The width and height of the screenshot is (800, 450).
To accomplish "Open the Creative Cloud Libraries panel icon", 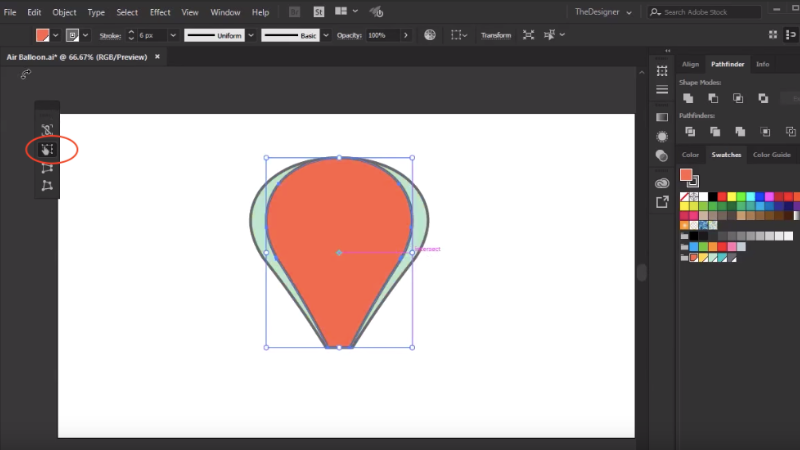I will point(662,183).
